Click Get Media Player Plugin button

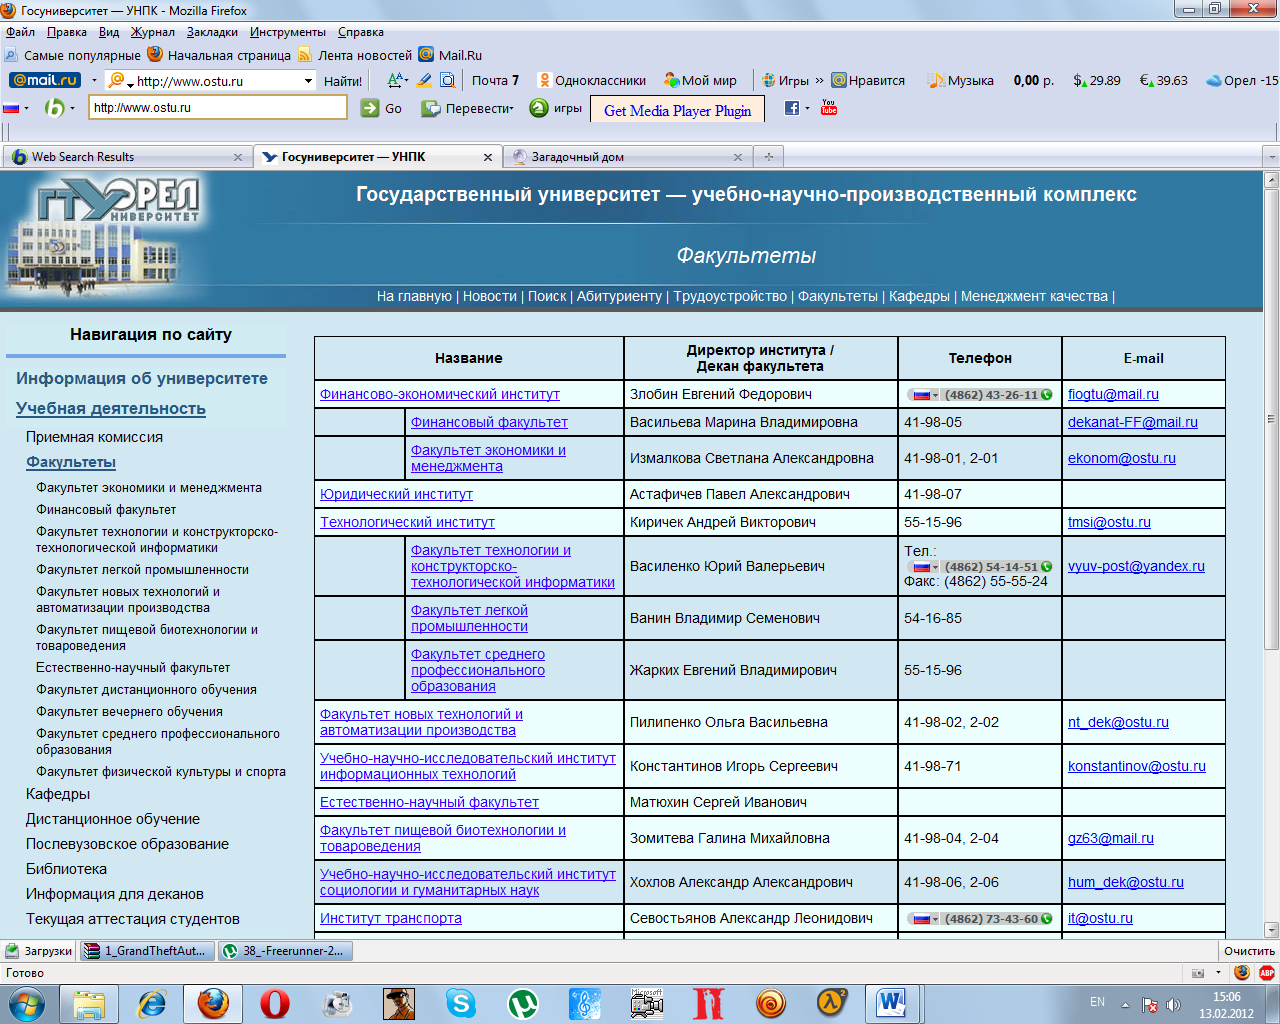(677, 110)
